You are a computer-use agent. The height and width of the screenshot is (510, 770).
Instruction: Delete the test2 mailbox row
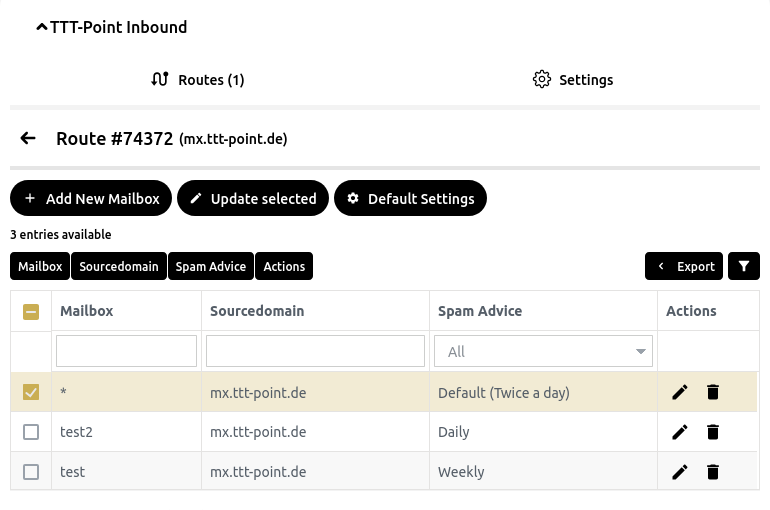[x=713, y=432]
